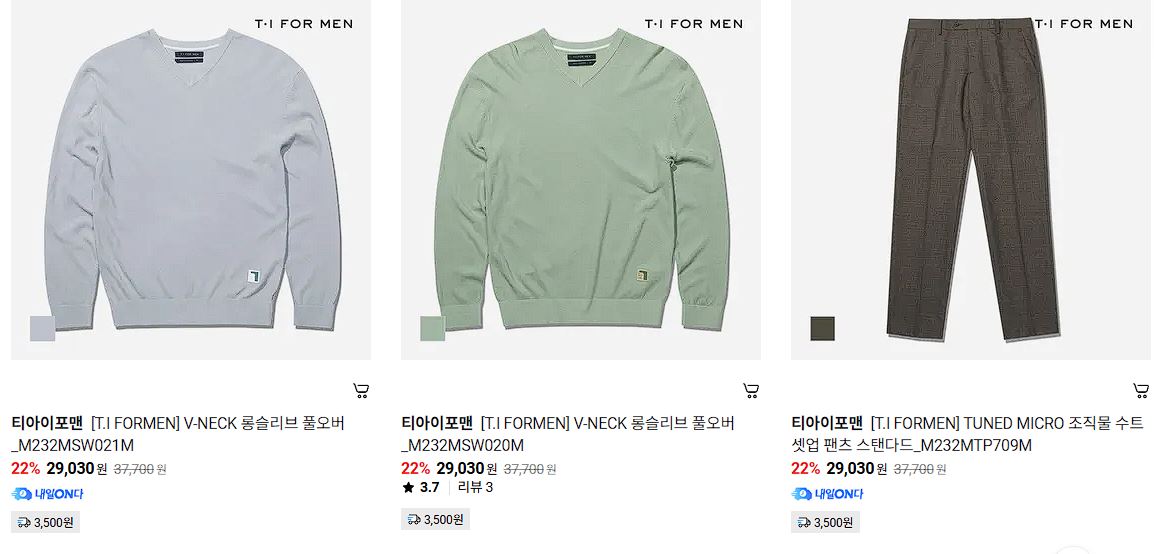Open the brown suit pants product image
Screen dimensions: 1154x554
(x=971, y=180)
